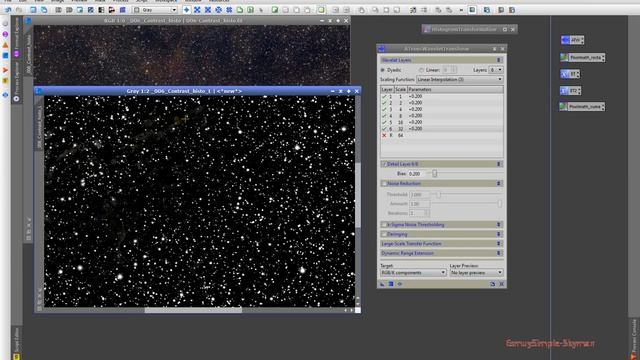Click the redo arrow in the main toolbar
Image resolution: width=640 pixels, height=360 pixels.
click(x=19, y=10)
